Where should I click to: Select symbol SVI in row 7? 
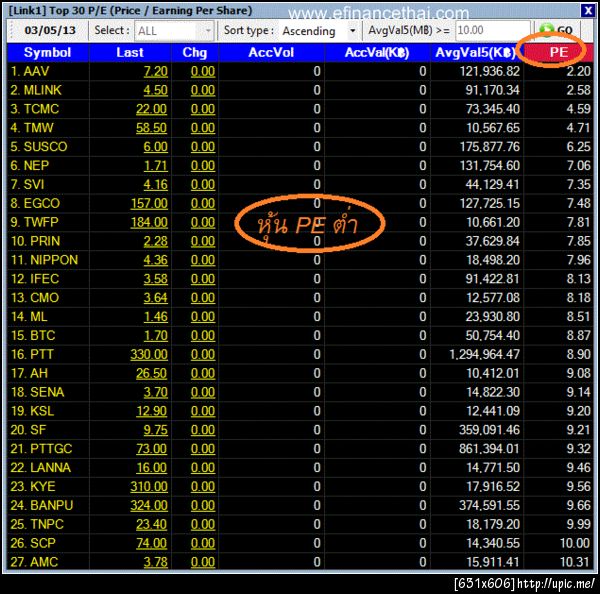pos(34,184)
